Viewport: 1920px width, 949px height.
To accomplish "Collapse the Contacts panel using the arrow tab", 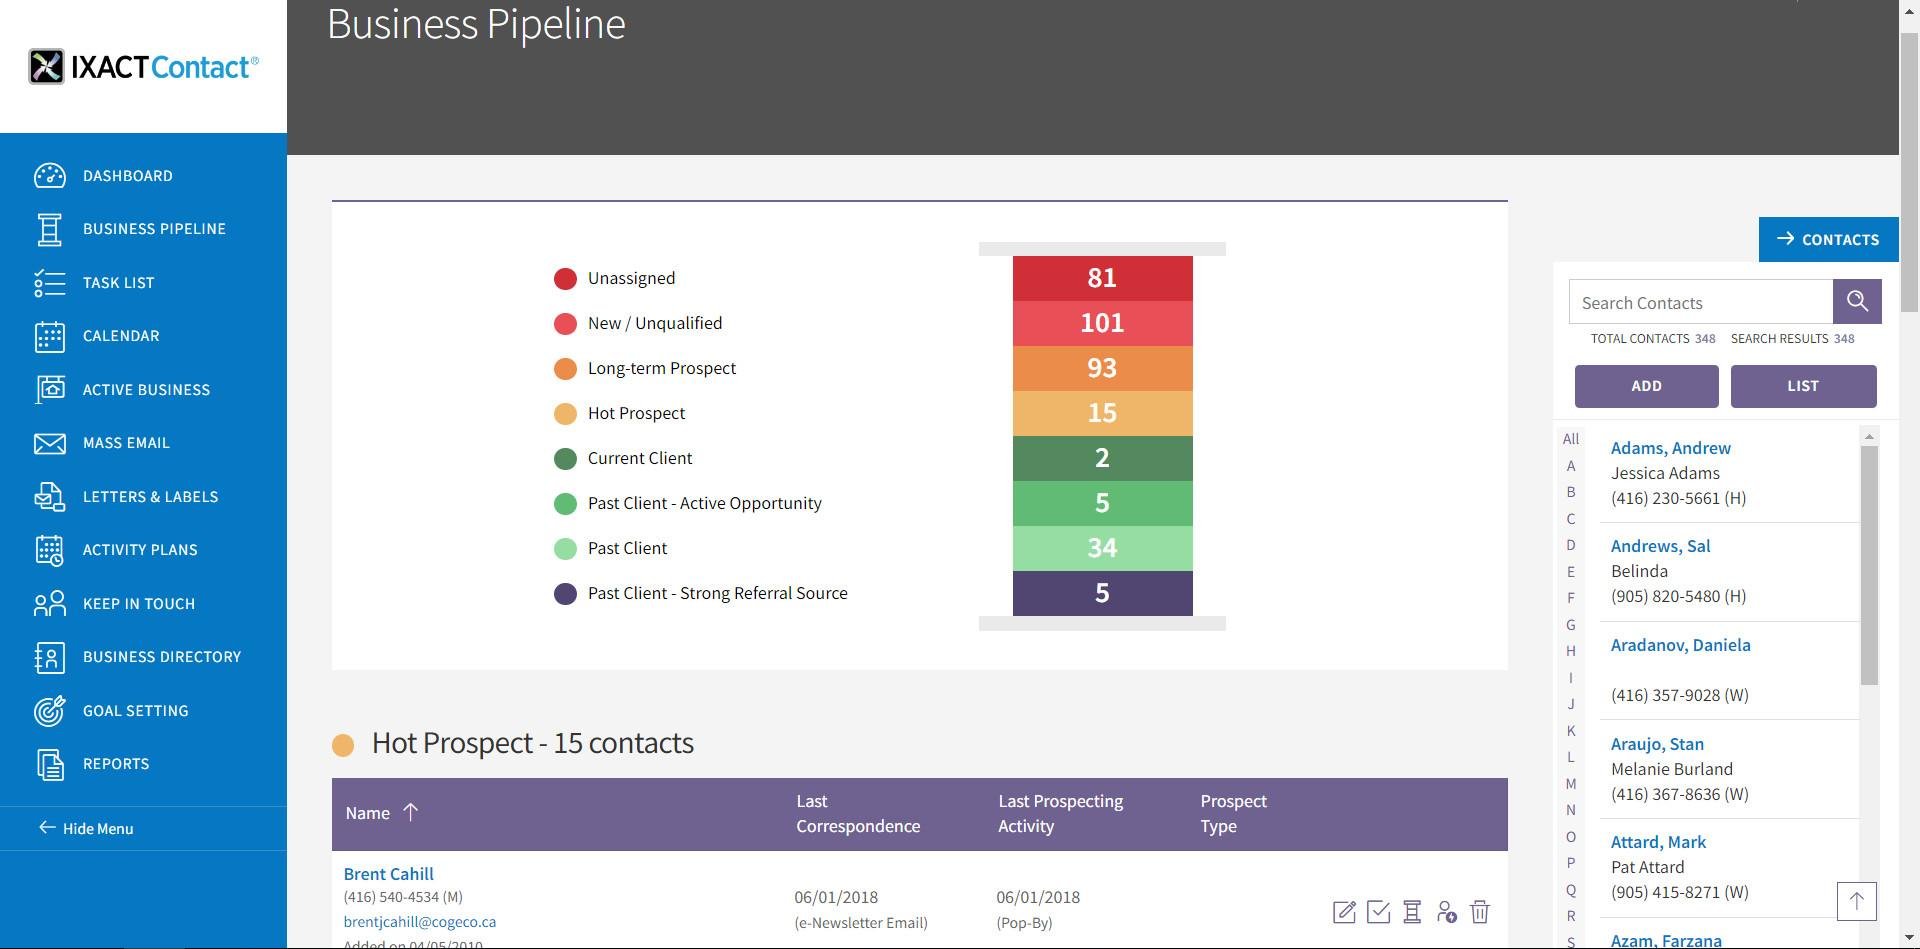I will tap(1828, 240).
